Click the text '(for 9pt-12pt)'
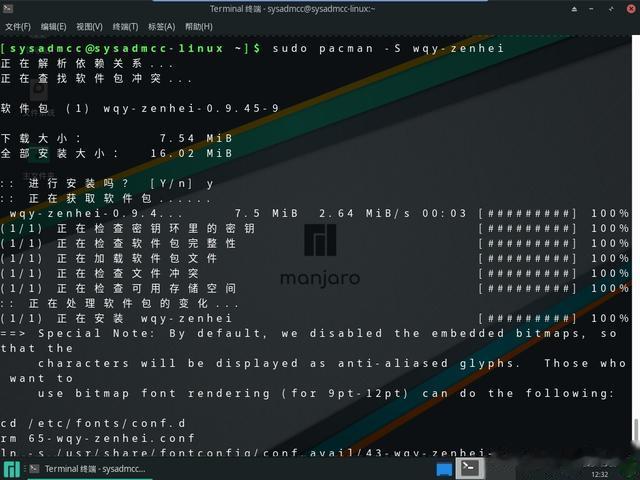 pyautogui.click(x=345, y=394)
